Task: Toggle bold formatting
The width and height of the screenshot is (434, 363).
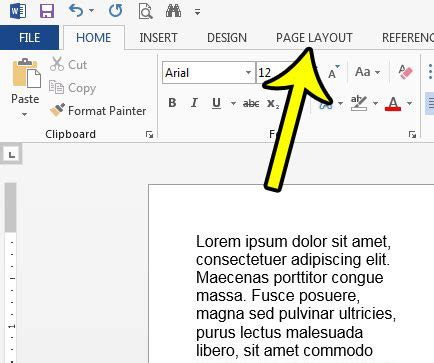Action: click(x=172, y=103)
